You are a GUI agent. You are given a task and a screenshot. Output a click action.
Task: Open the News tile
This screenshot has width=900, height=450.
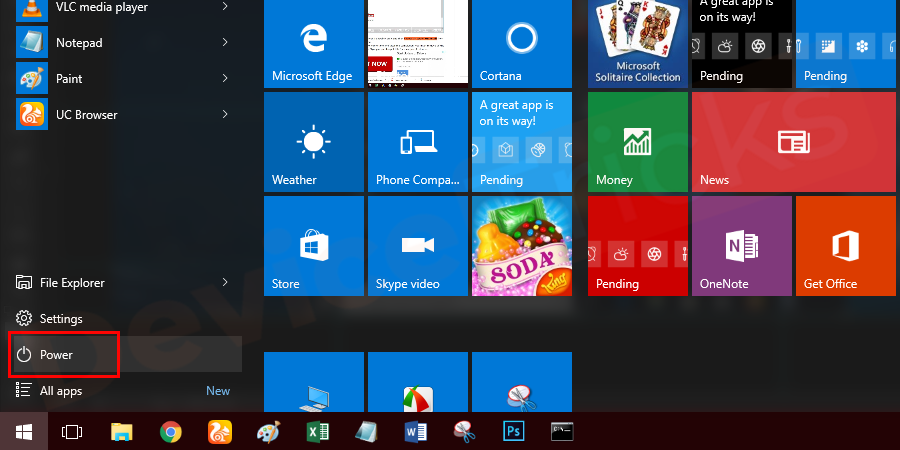(x=793, y=142)
